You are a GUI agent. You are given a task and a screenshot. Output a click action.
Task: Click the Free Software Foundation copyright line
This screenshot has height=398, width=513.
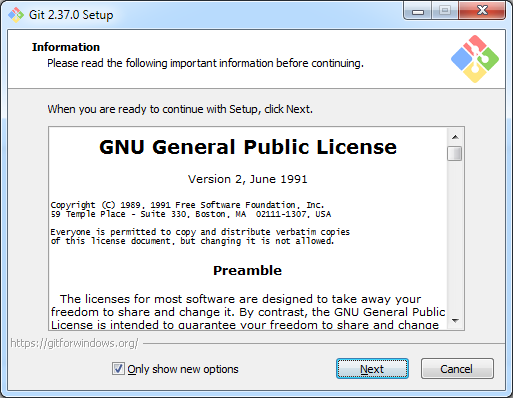(187, 205)
